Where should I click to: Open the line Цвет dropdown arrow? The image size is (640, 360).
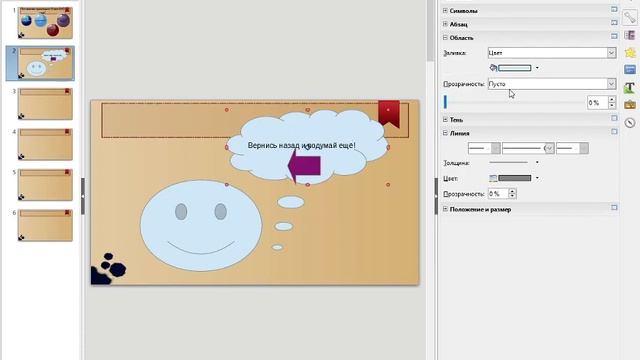[x=537, y=178]
